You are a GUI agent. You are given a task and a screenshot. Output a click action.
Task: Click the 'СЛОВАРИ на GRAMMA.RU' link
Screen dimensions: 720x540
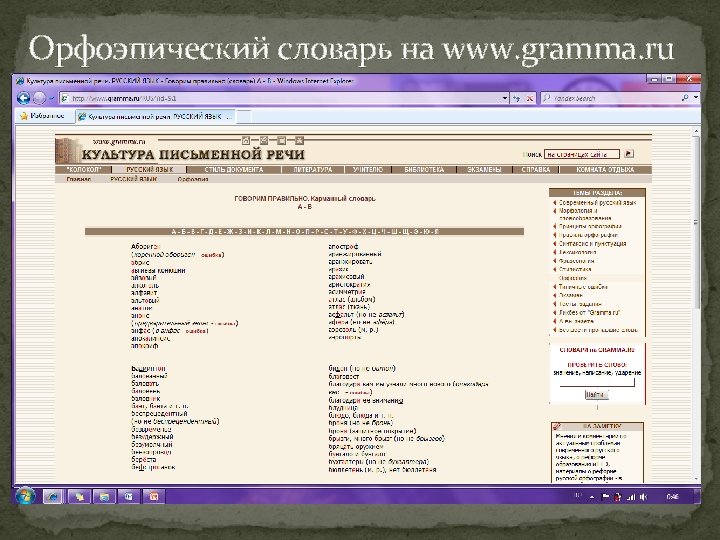pyautogui.click(x=597, y=350)
